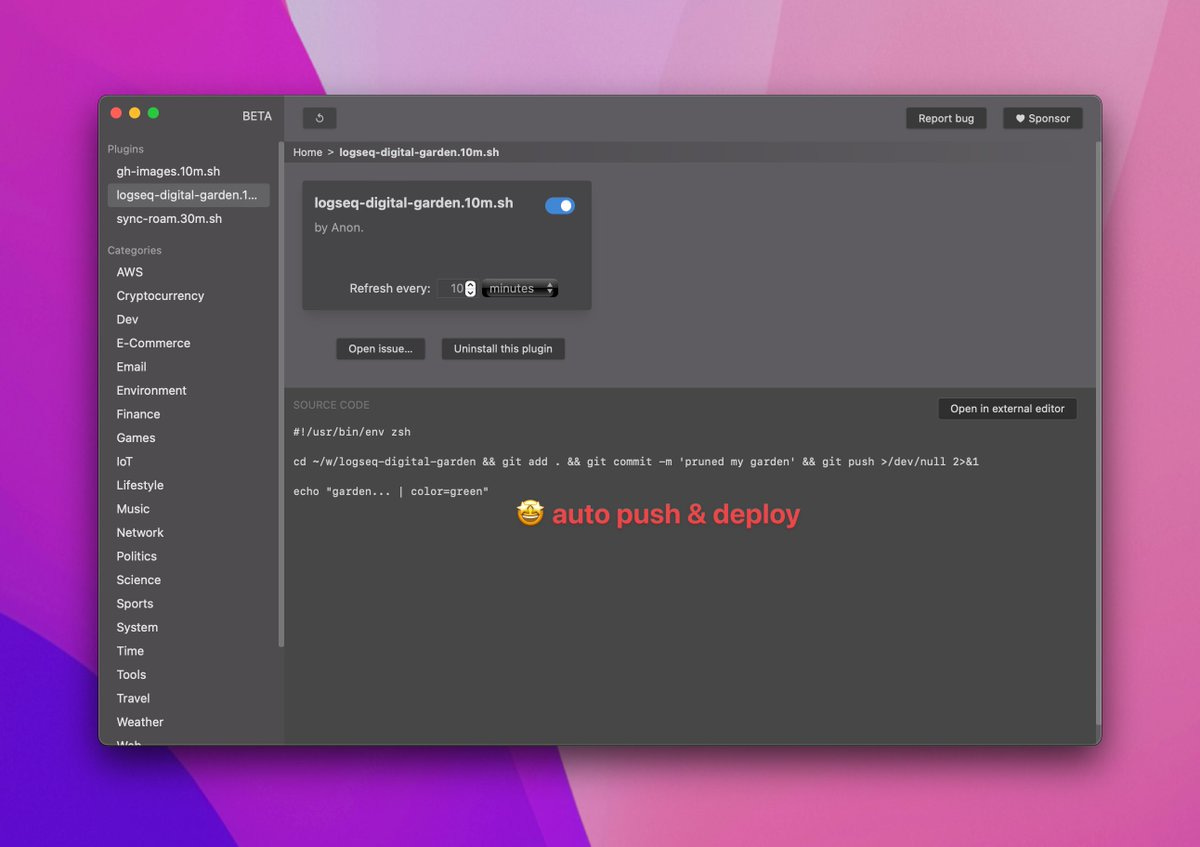Browse the Finance category
1200x847 pixels.
[138, 414]
